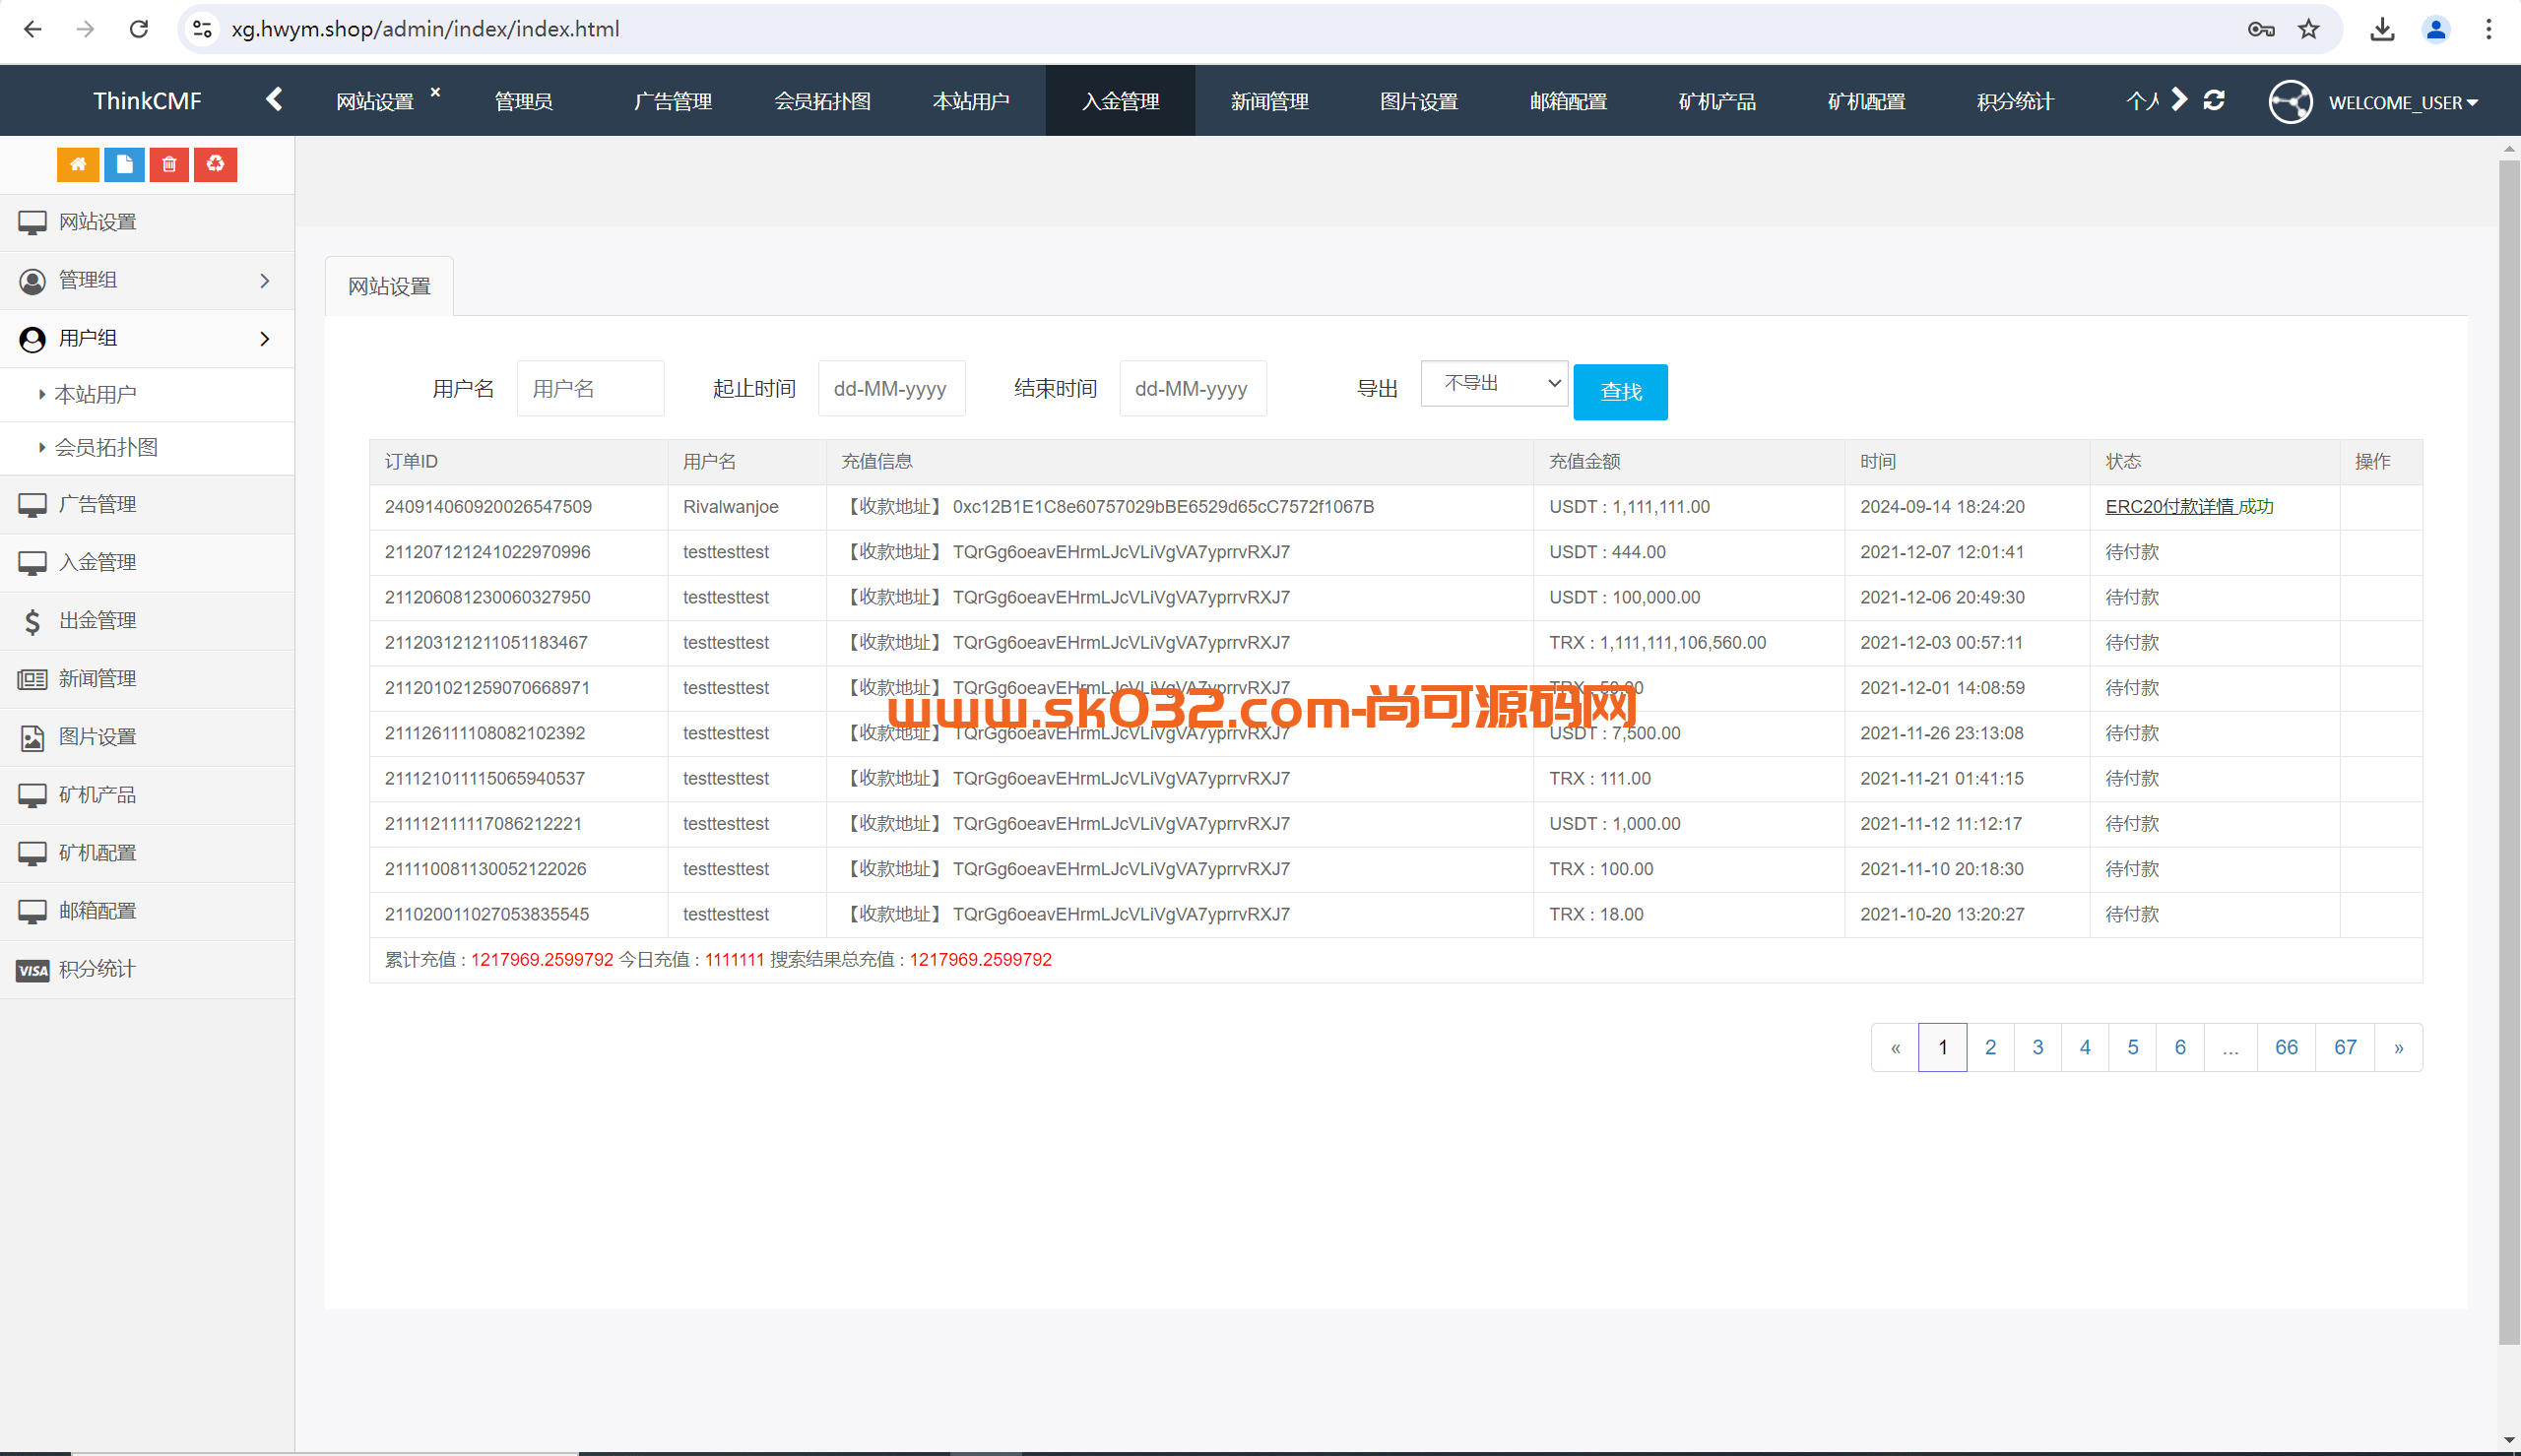
Task: Focus the 用户名 input field
Action: (x=590, y=388)
